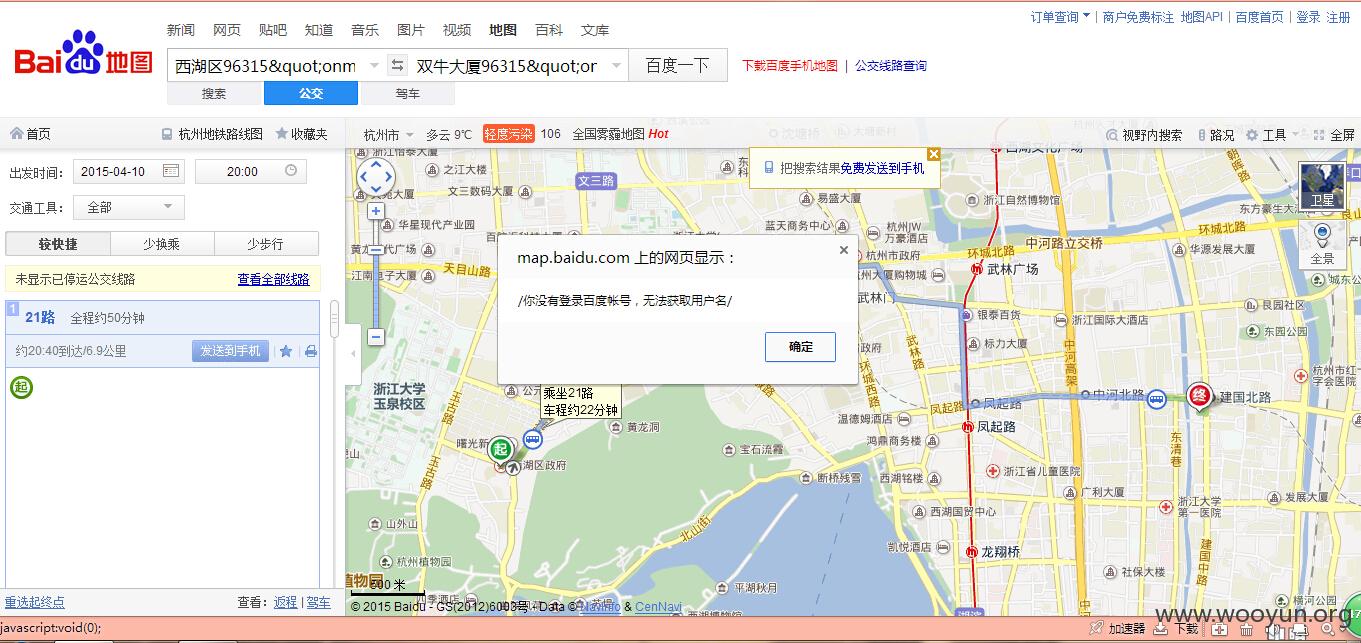
Task: Click the 下载百度手机地图 link
Action: 790,66
